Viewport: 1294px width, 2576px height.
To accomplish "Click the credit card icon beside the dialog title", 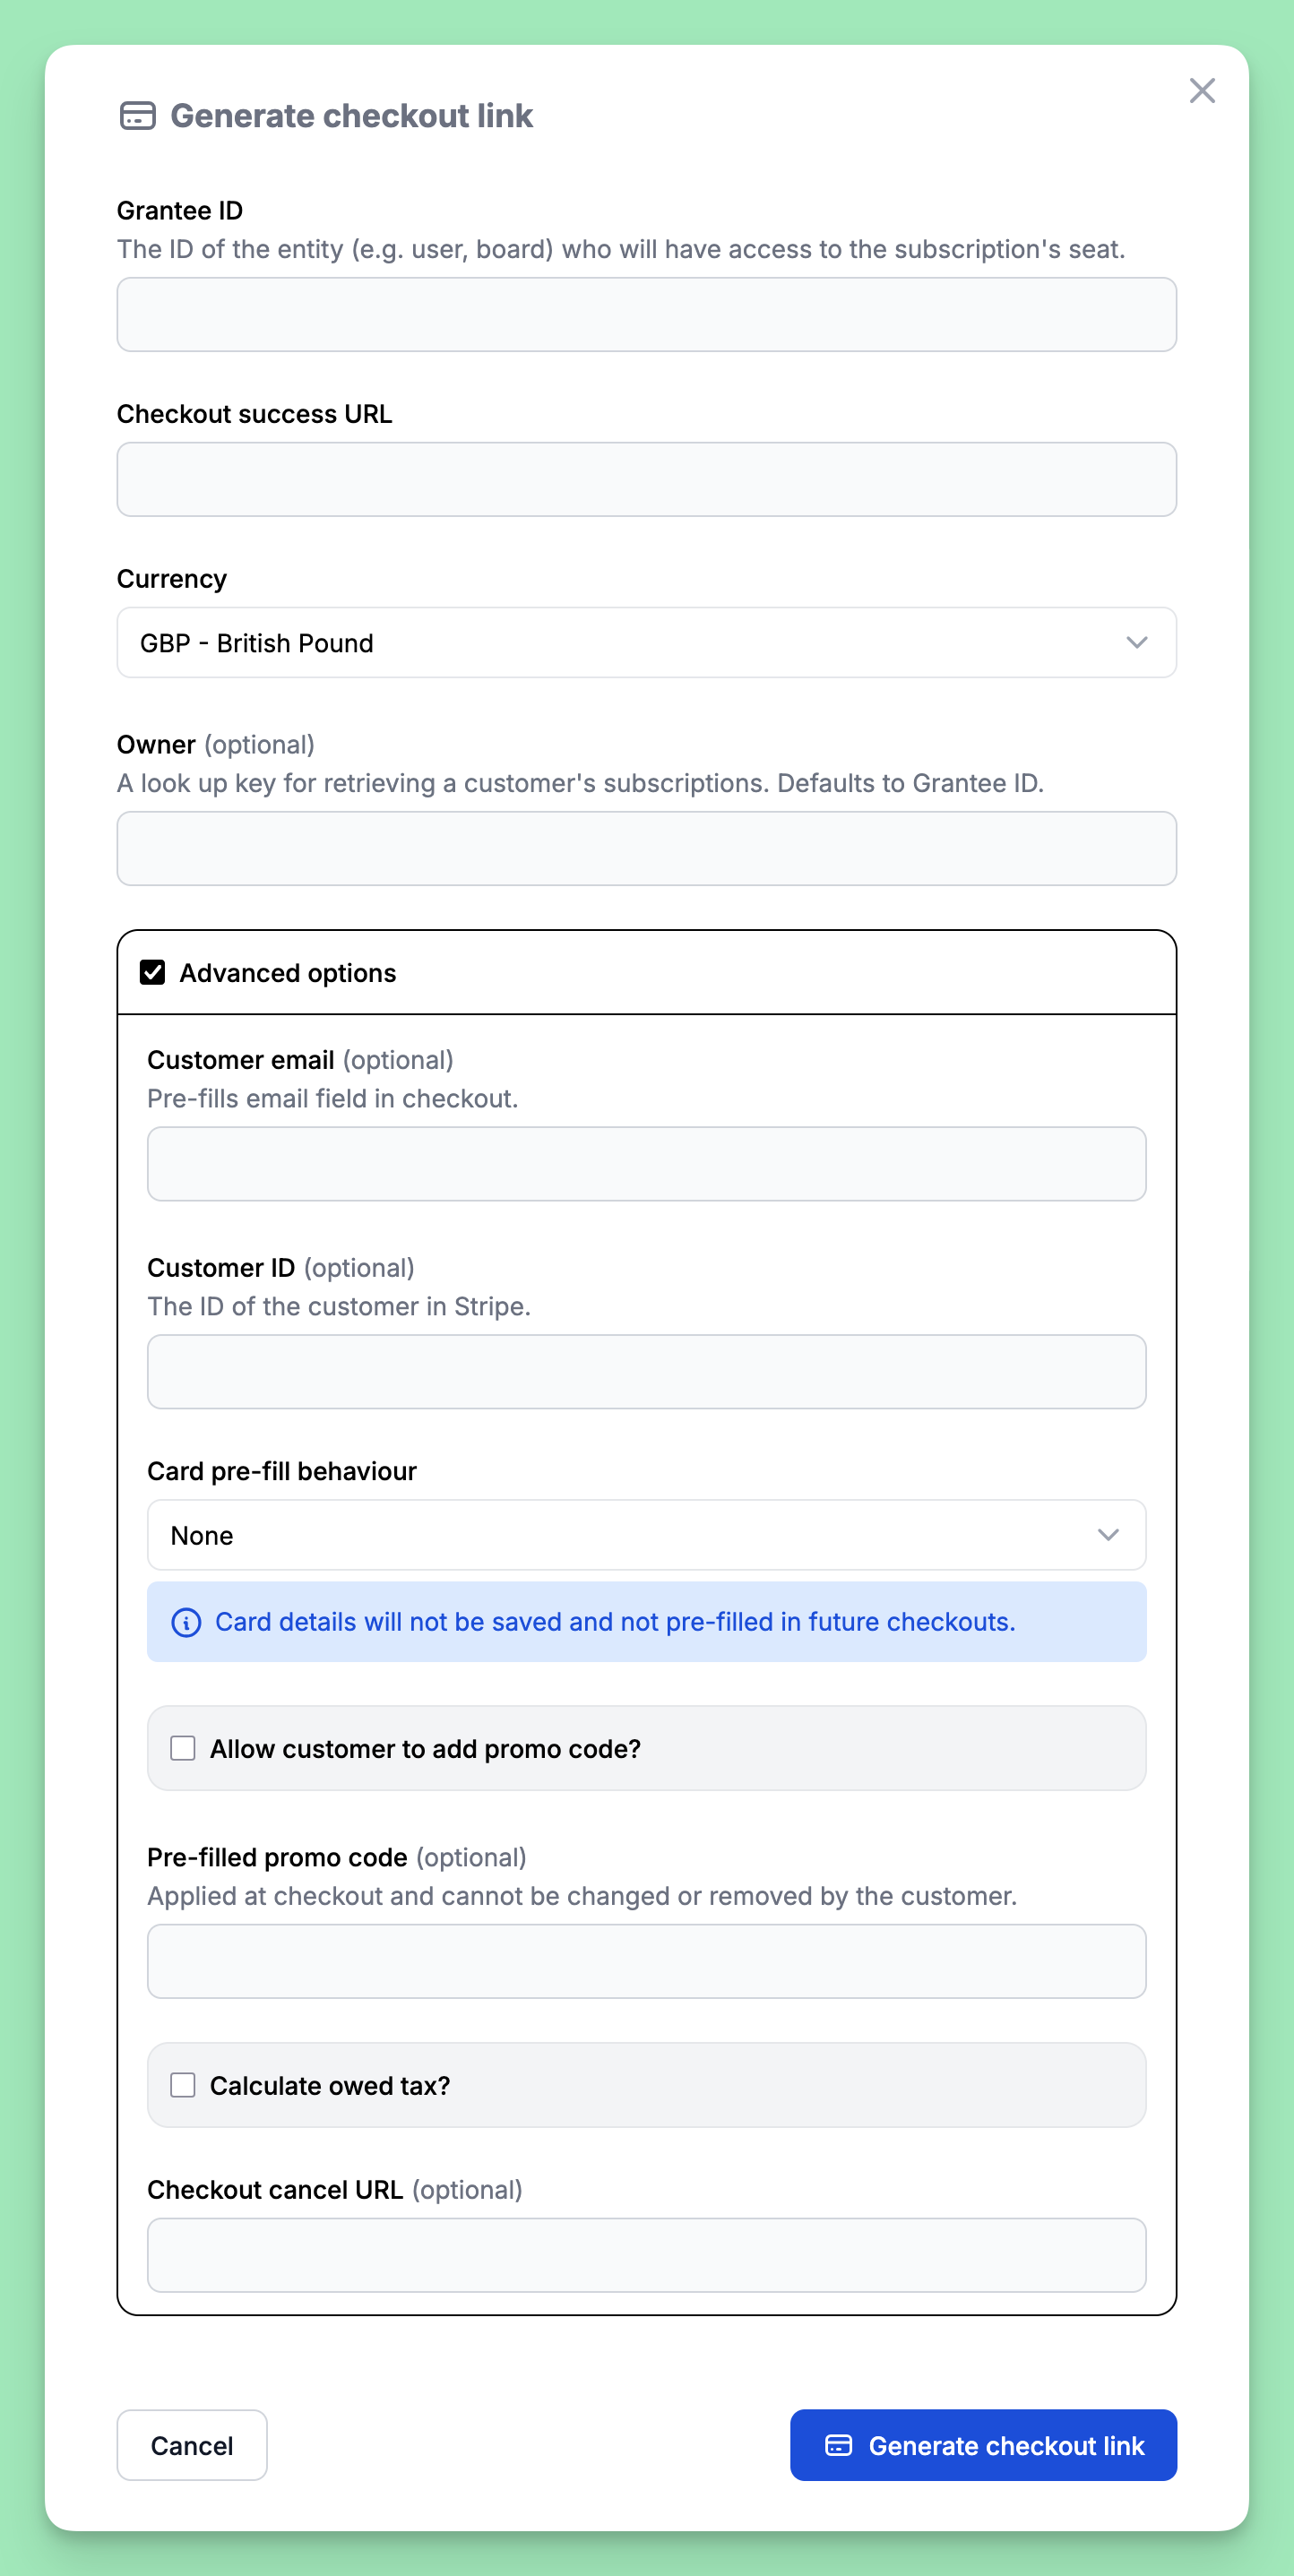I will pyautogui.click(x=137, y=116).
